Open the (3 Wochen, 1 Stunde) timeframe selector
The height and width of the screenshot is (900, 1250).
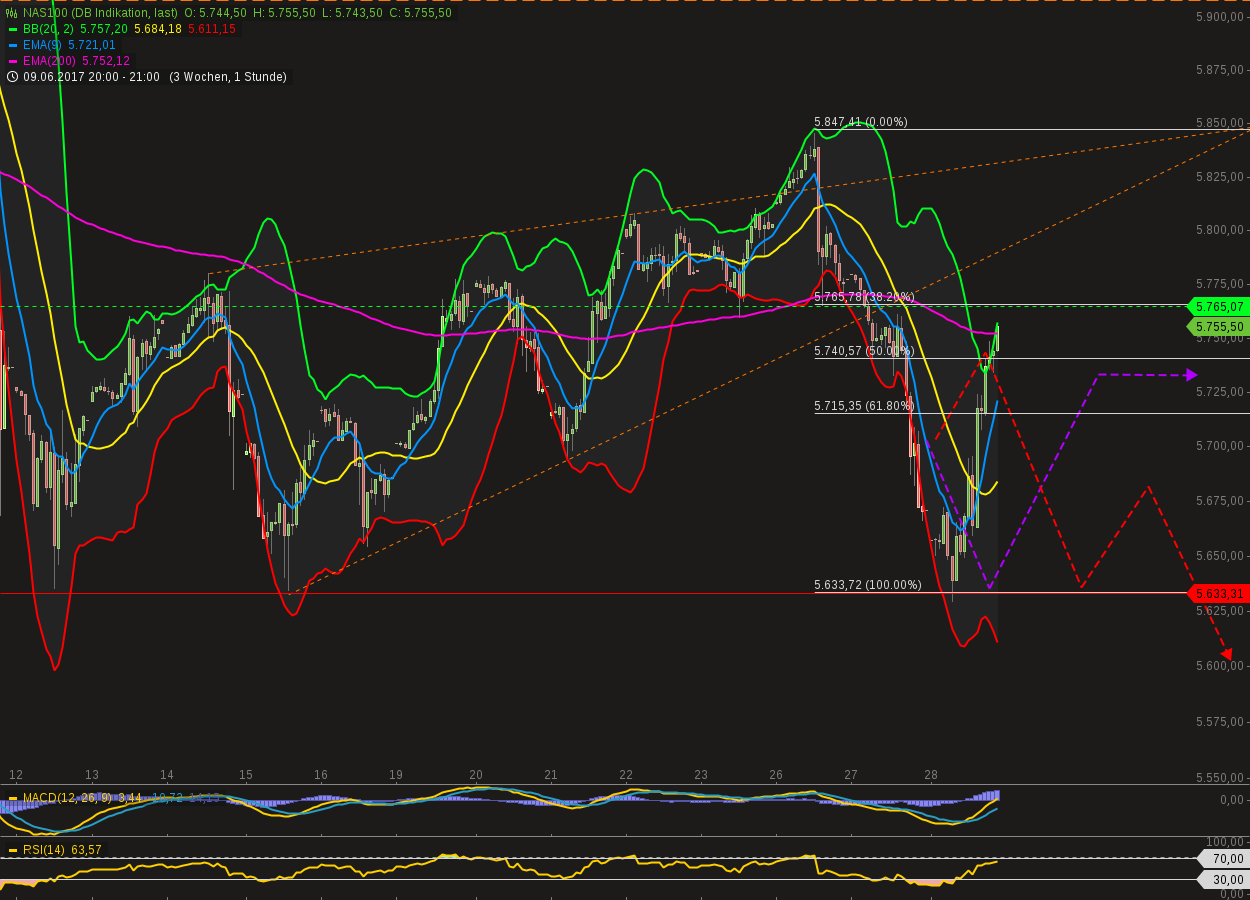[228, 77]
